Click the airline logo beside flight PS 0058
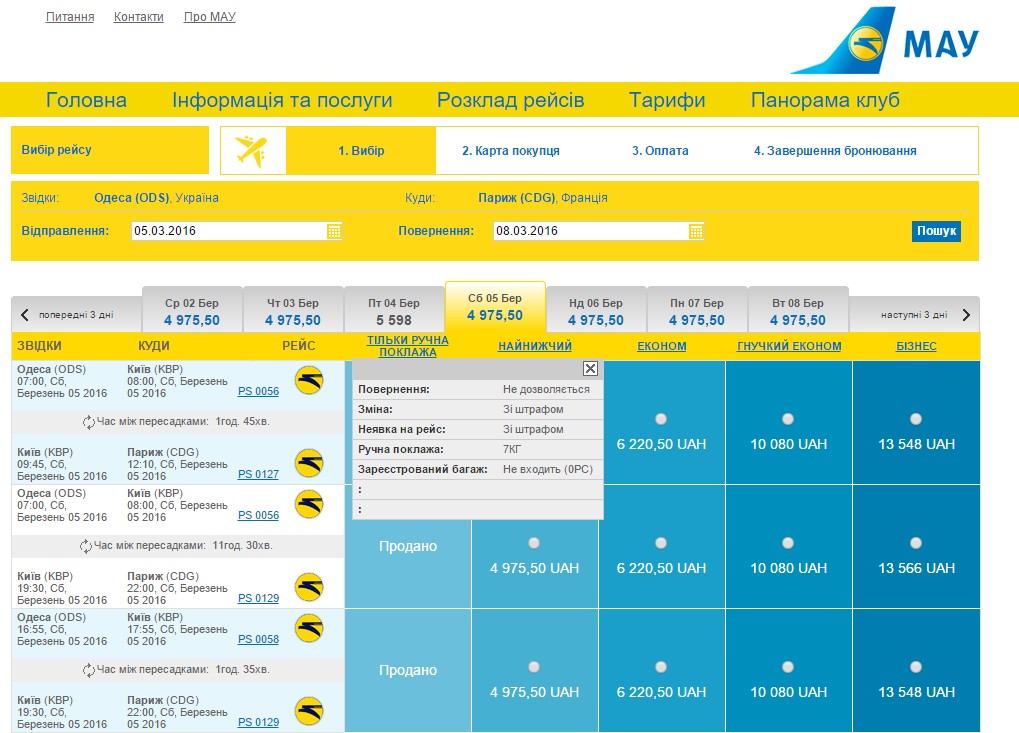 pos(309,628)
